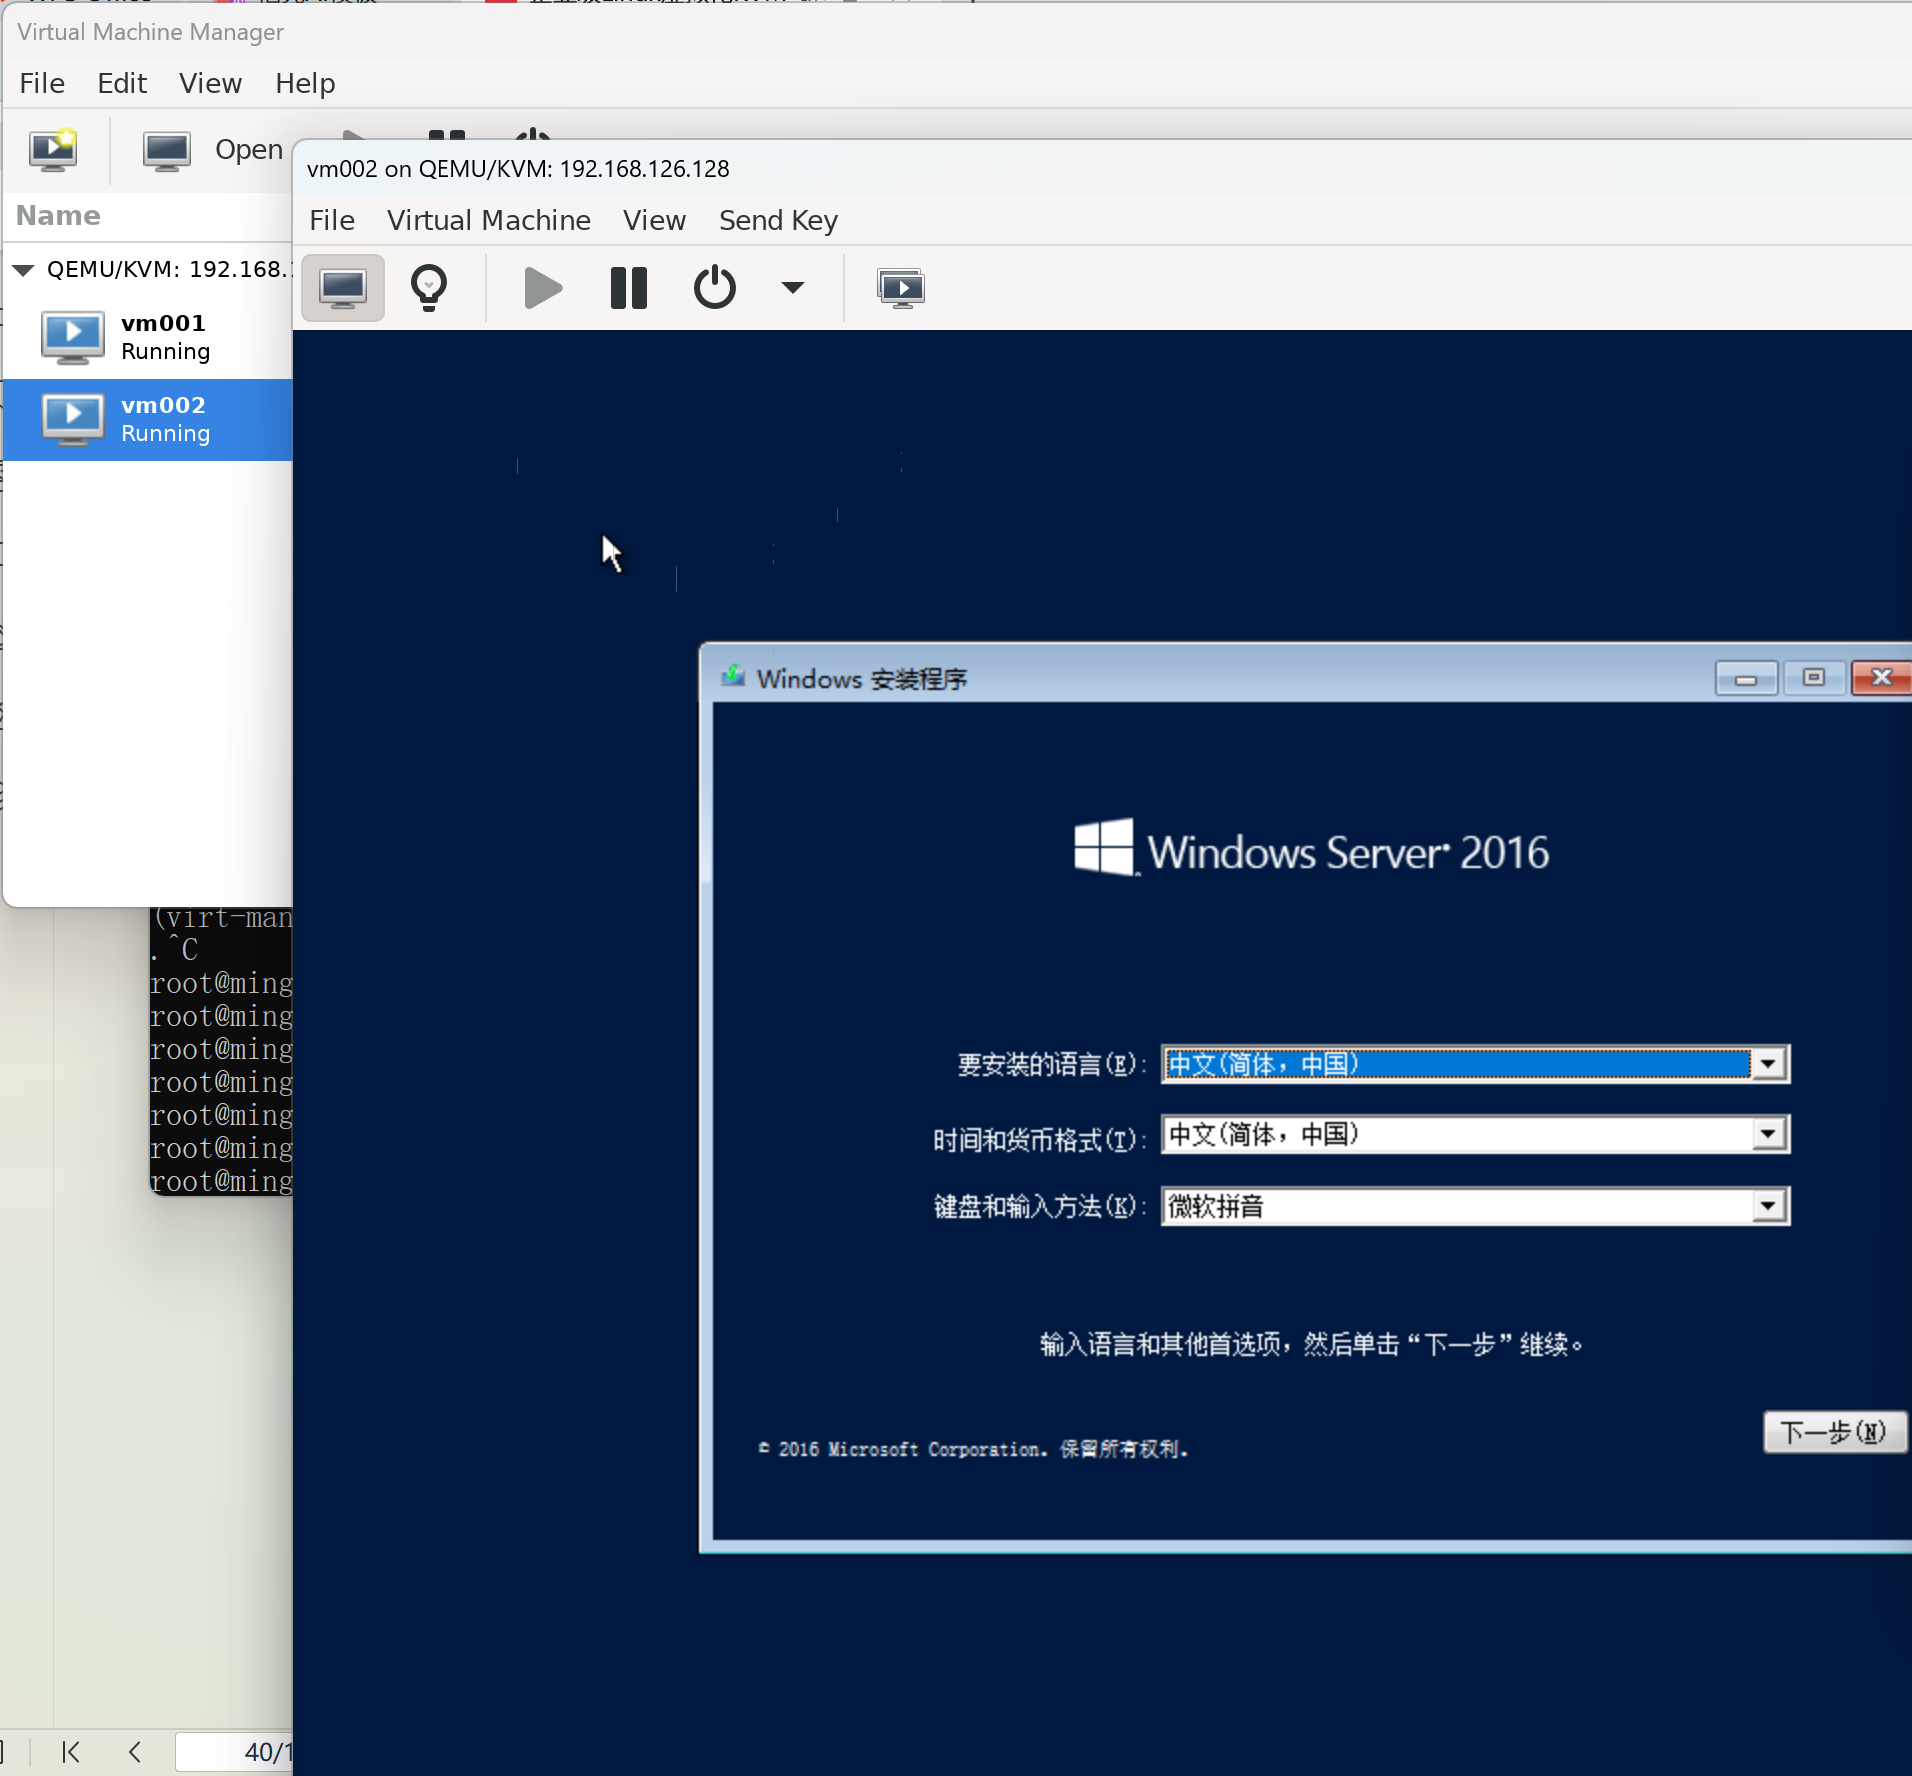Click the power shutdown icon
The width and height of the screenshot is (1912, 1776).
click(714, 288)
